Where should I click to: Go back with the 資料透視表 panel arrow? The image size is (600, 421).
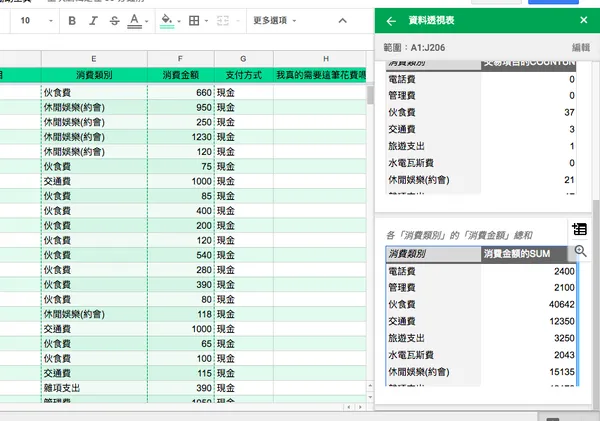[x=391, y=21]
